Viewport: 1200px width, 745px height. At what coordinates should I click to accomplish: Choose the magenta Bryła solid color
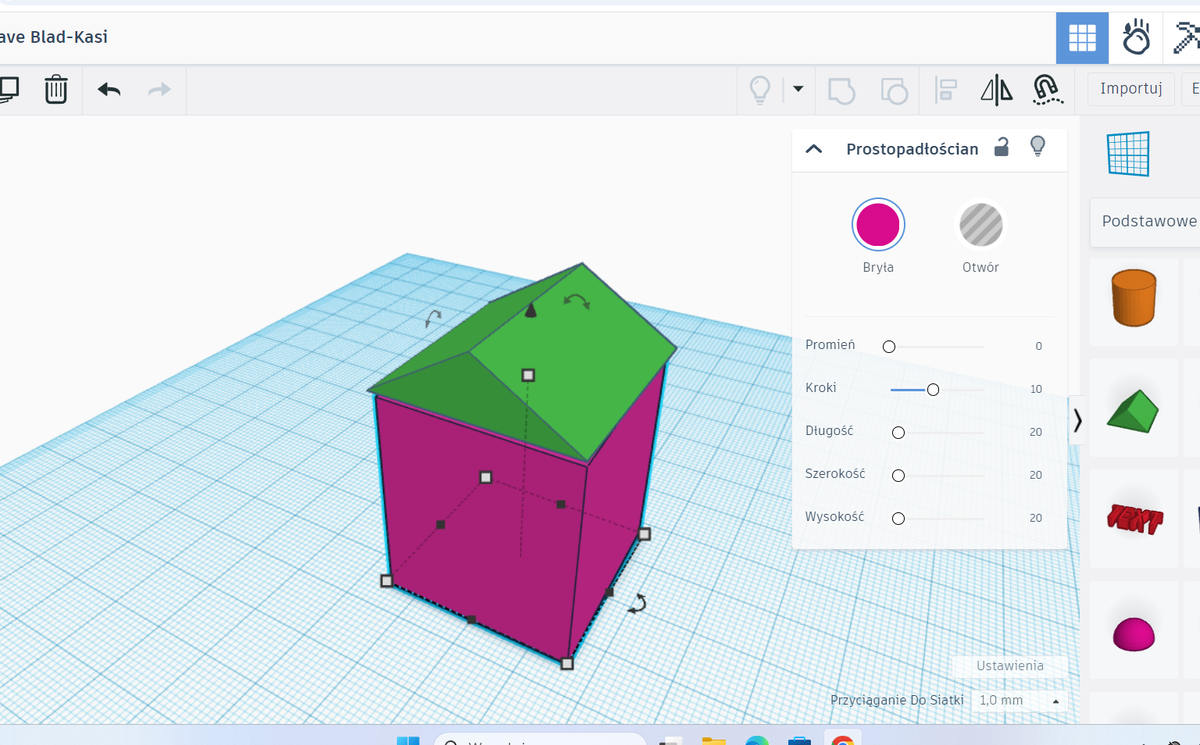878,224
